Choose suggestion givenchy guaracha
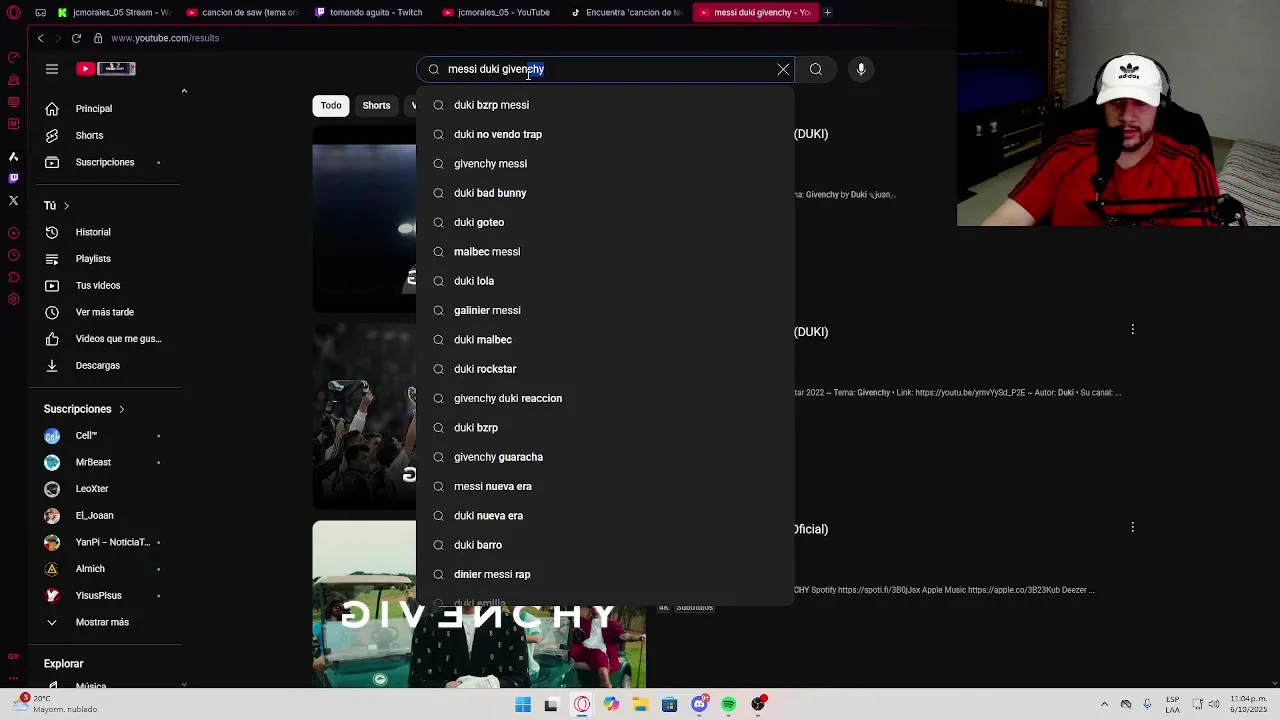This screenshot has height=720, width=1280. pyautogui.click(x=606, y=457)
